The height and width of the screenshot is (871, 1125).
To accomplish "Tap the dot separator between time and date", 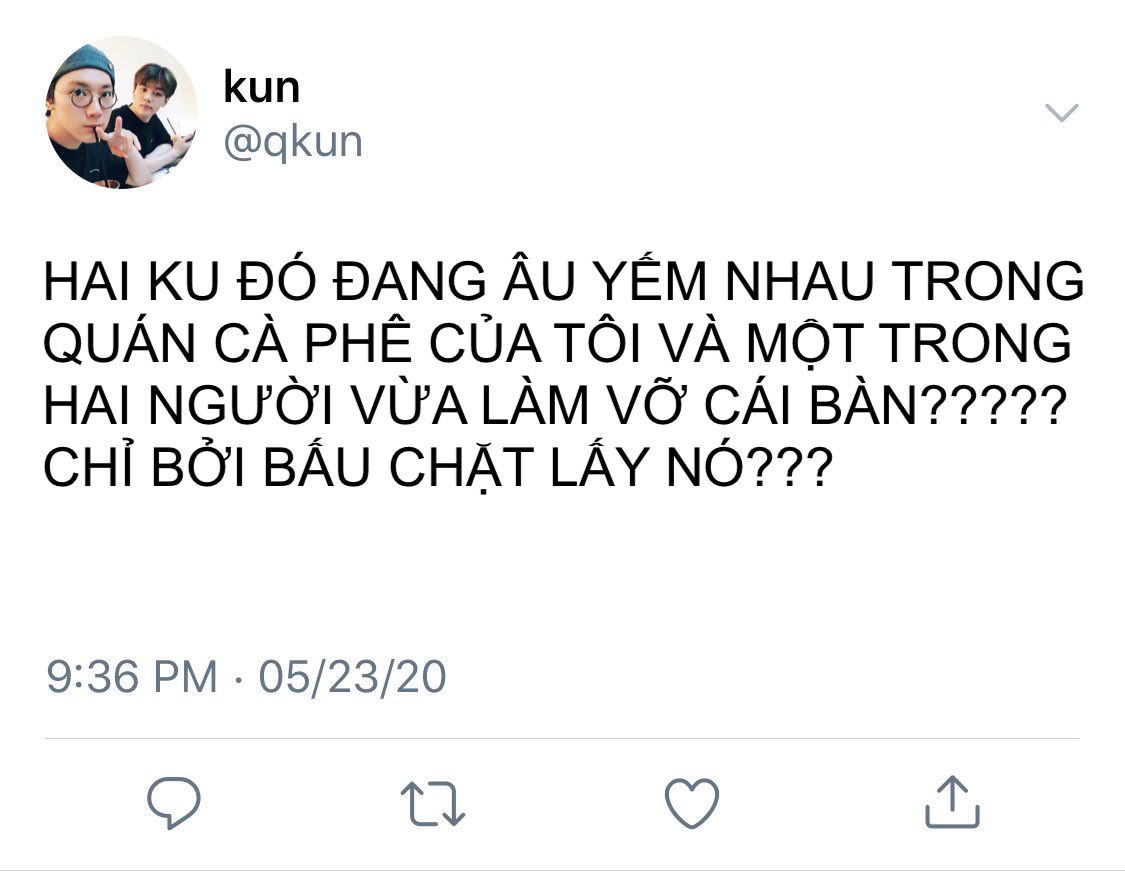I will click(x=237, y=678).
